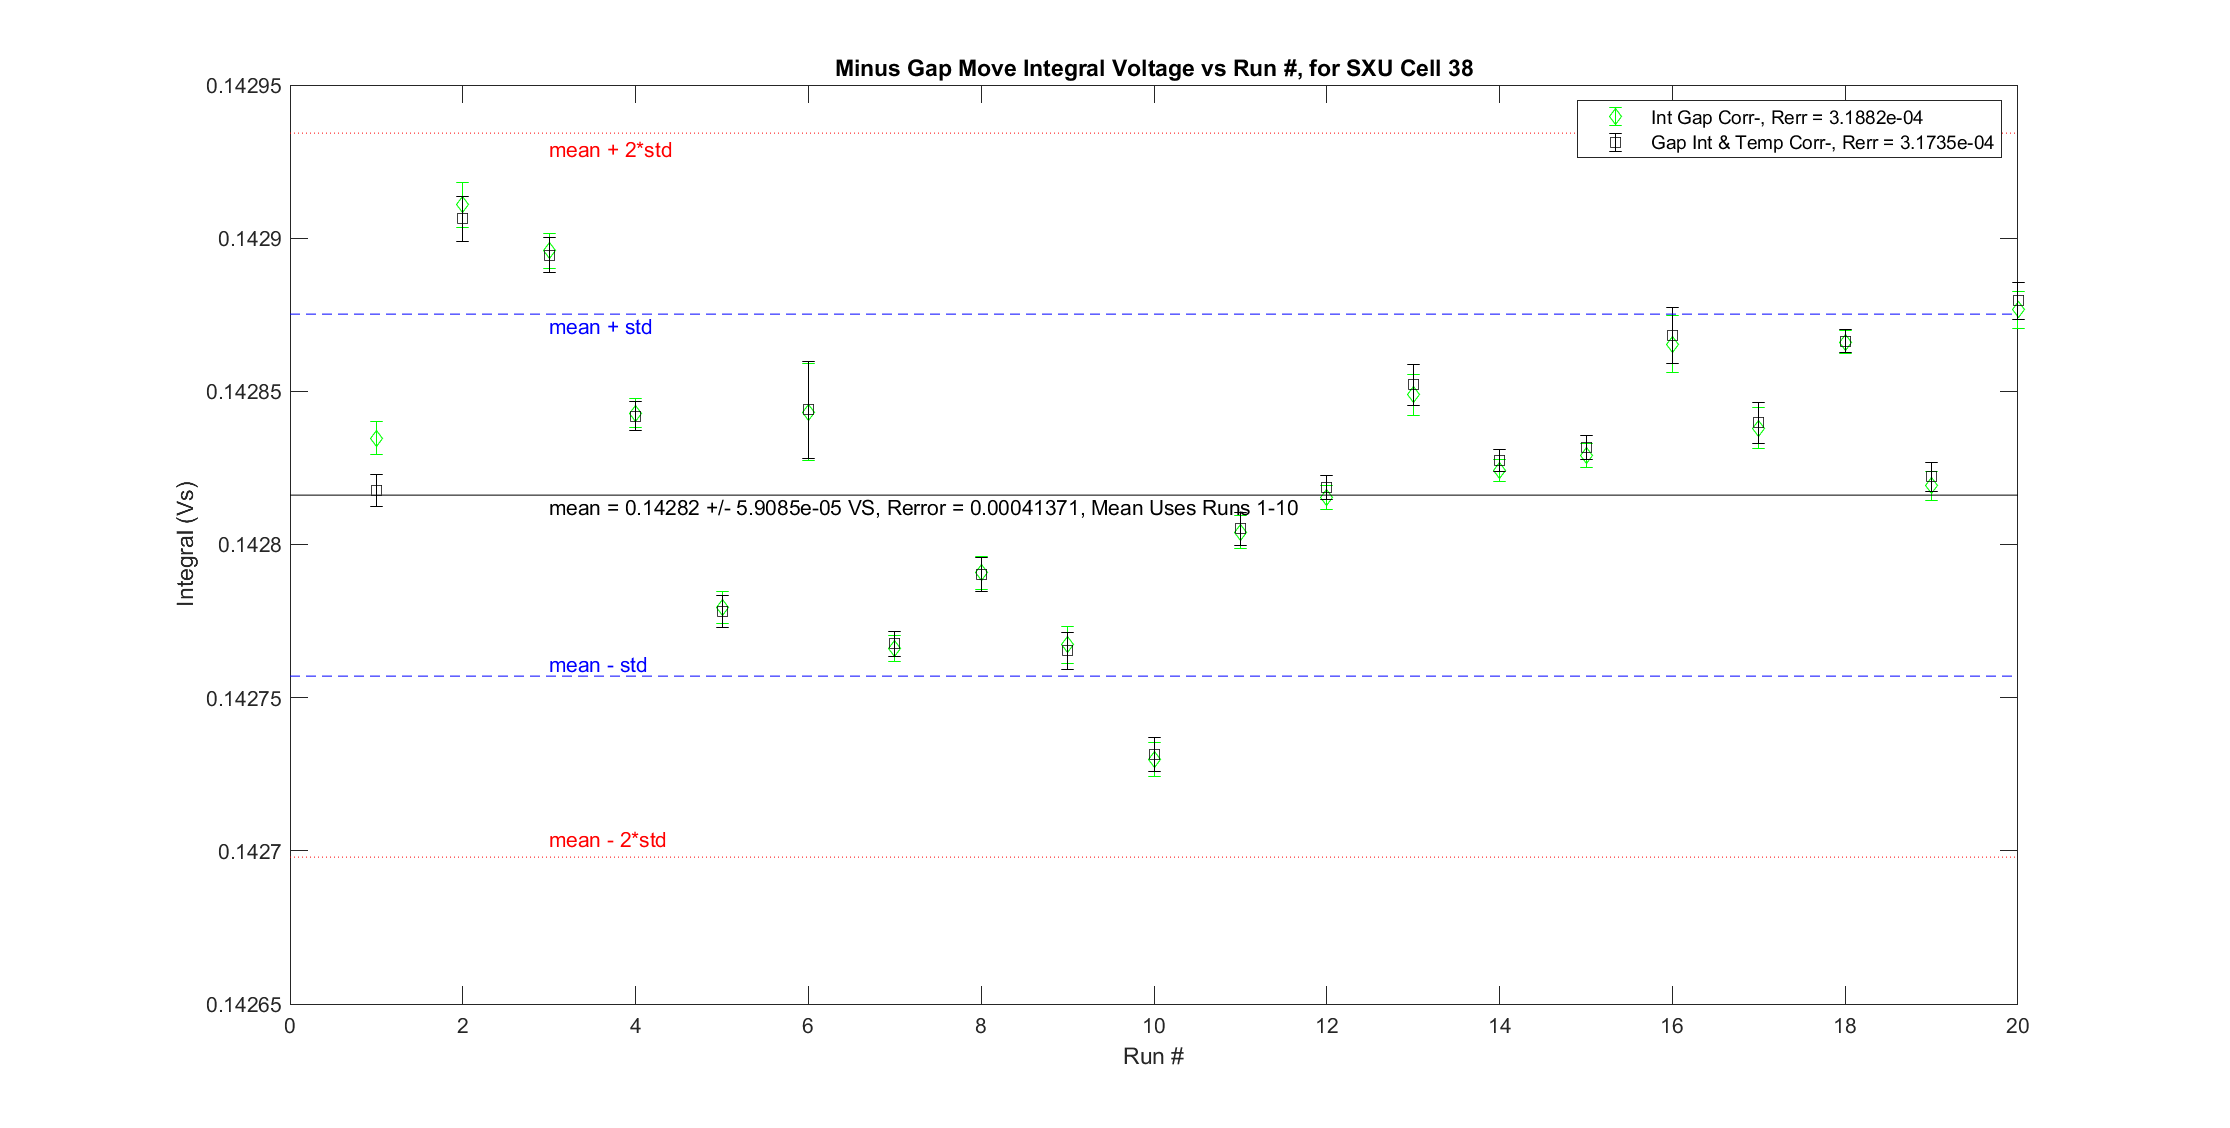Click the 'mean + std' blue label
This screenshot has width=2230, height=1128.
click(600, 327)
